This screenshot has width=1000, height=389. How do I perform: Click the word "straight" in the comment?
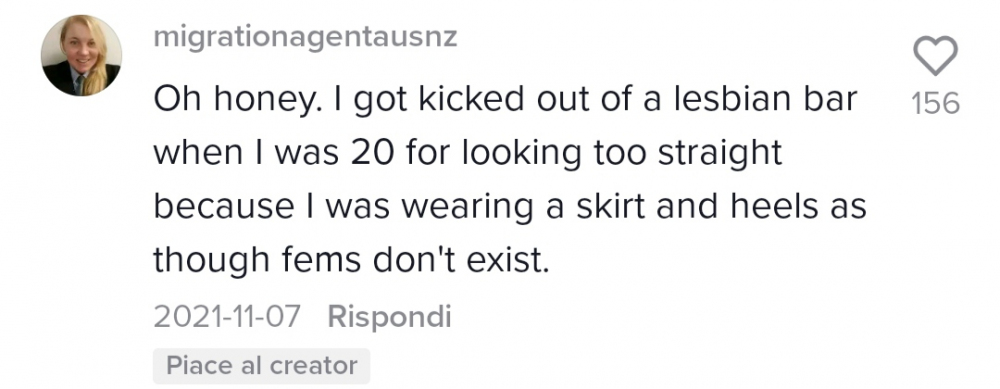click(719, 156)
